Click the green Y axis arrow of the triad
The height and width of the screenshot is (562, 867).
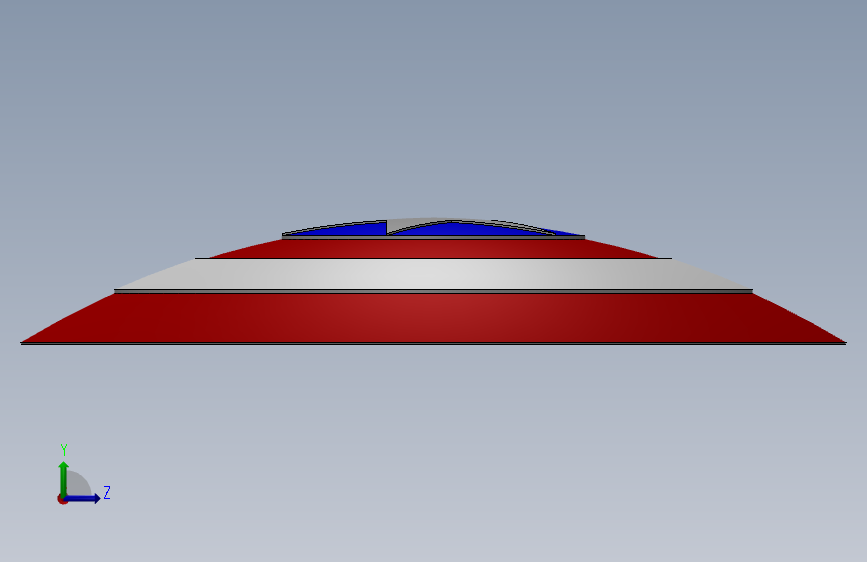(x=64, y=479)
